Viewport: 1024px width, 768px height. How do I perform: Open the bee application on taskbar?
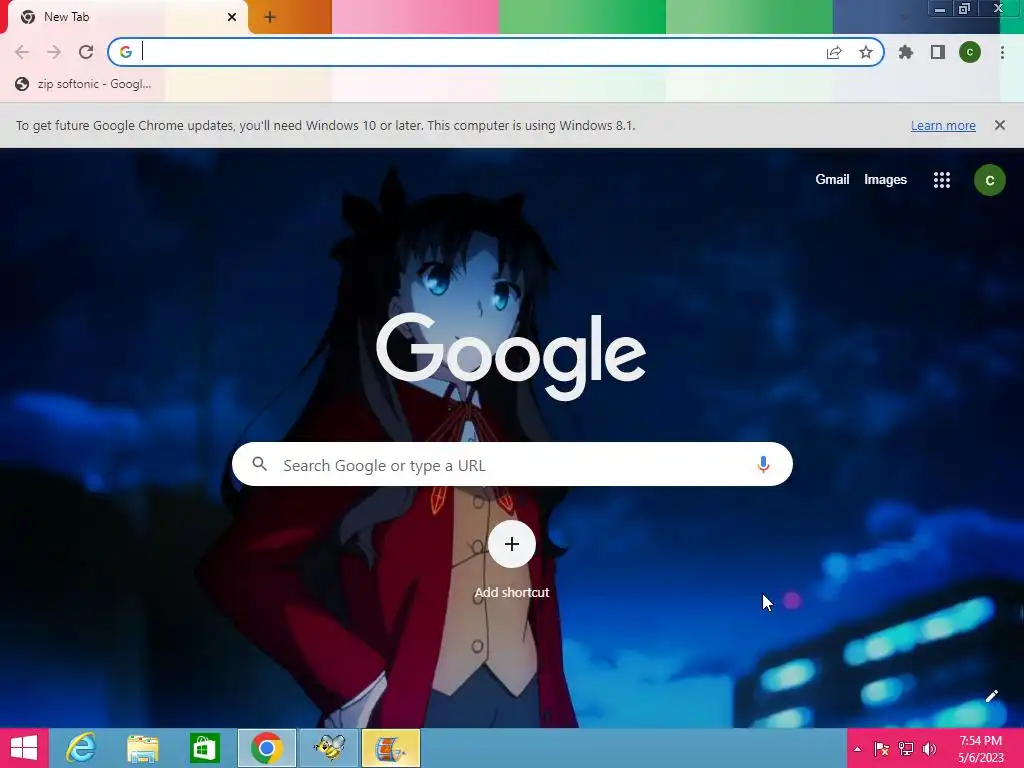tap(328, 748)
